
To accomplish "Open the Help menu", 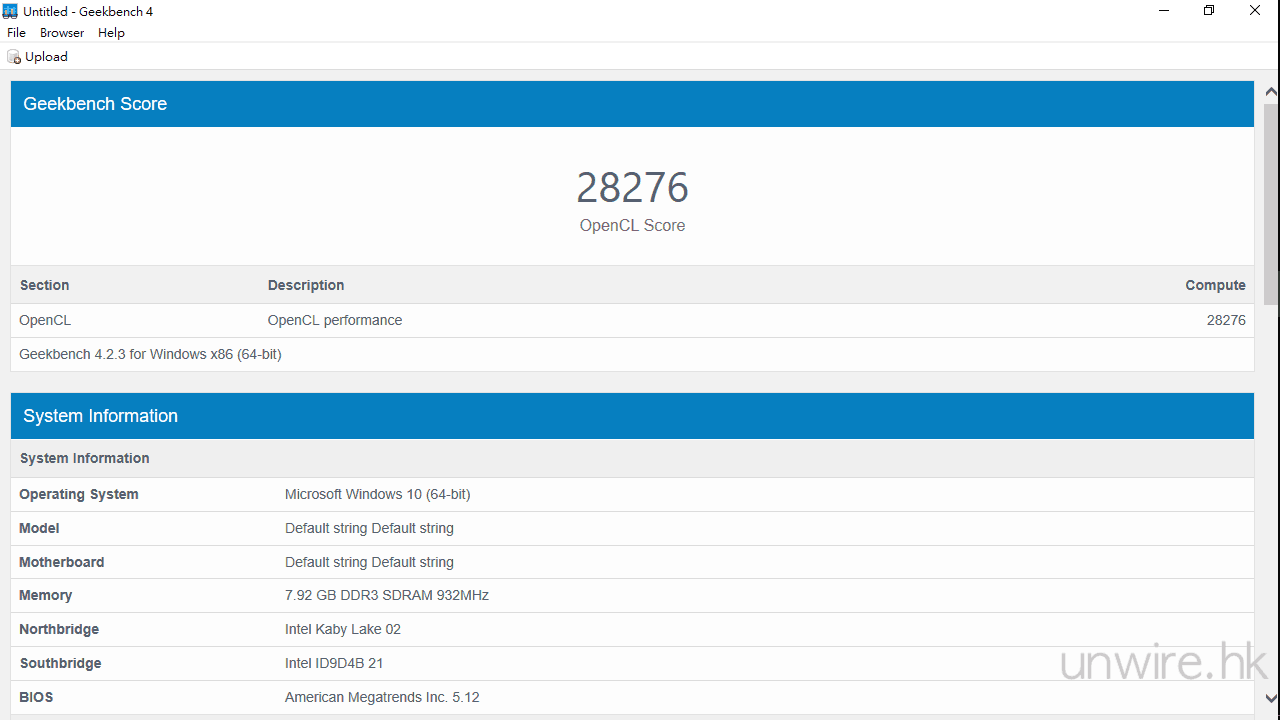I will click(111, 33).
